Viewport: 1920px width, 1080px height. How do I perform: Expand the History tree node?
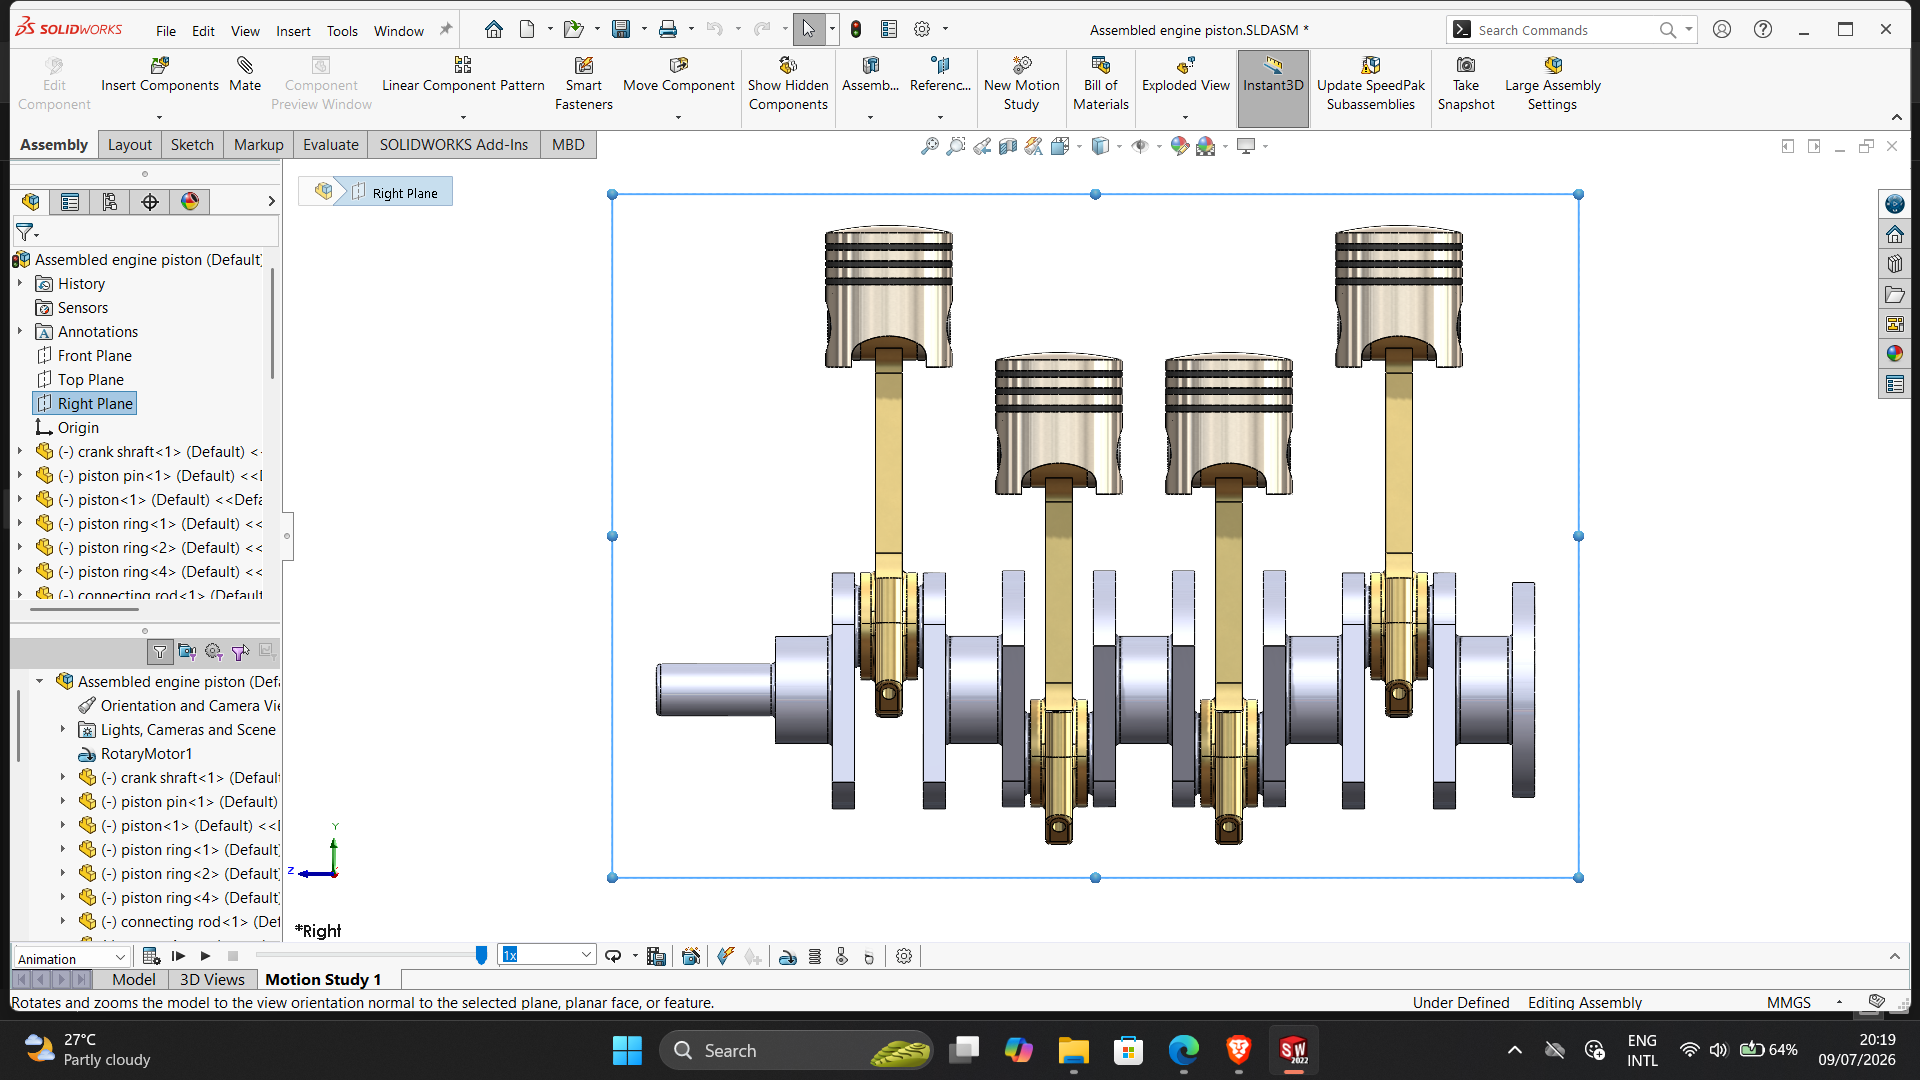pyautogui.click(x=19, y=284)
